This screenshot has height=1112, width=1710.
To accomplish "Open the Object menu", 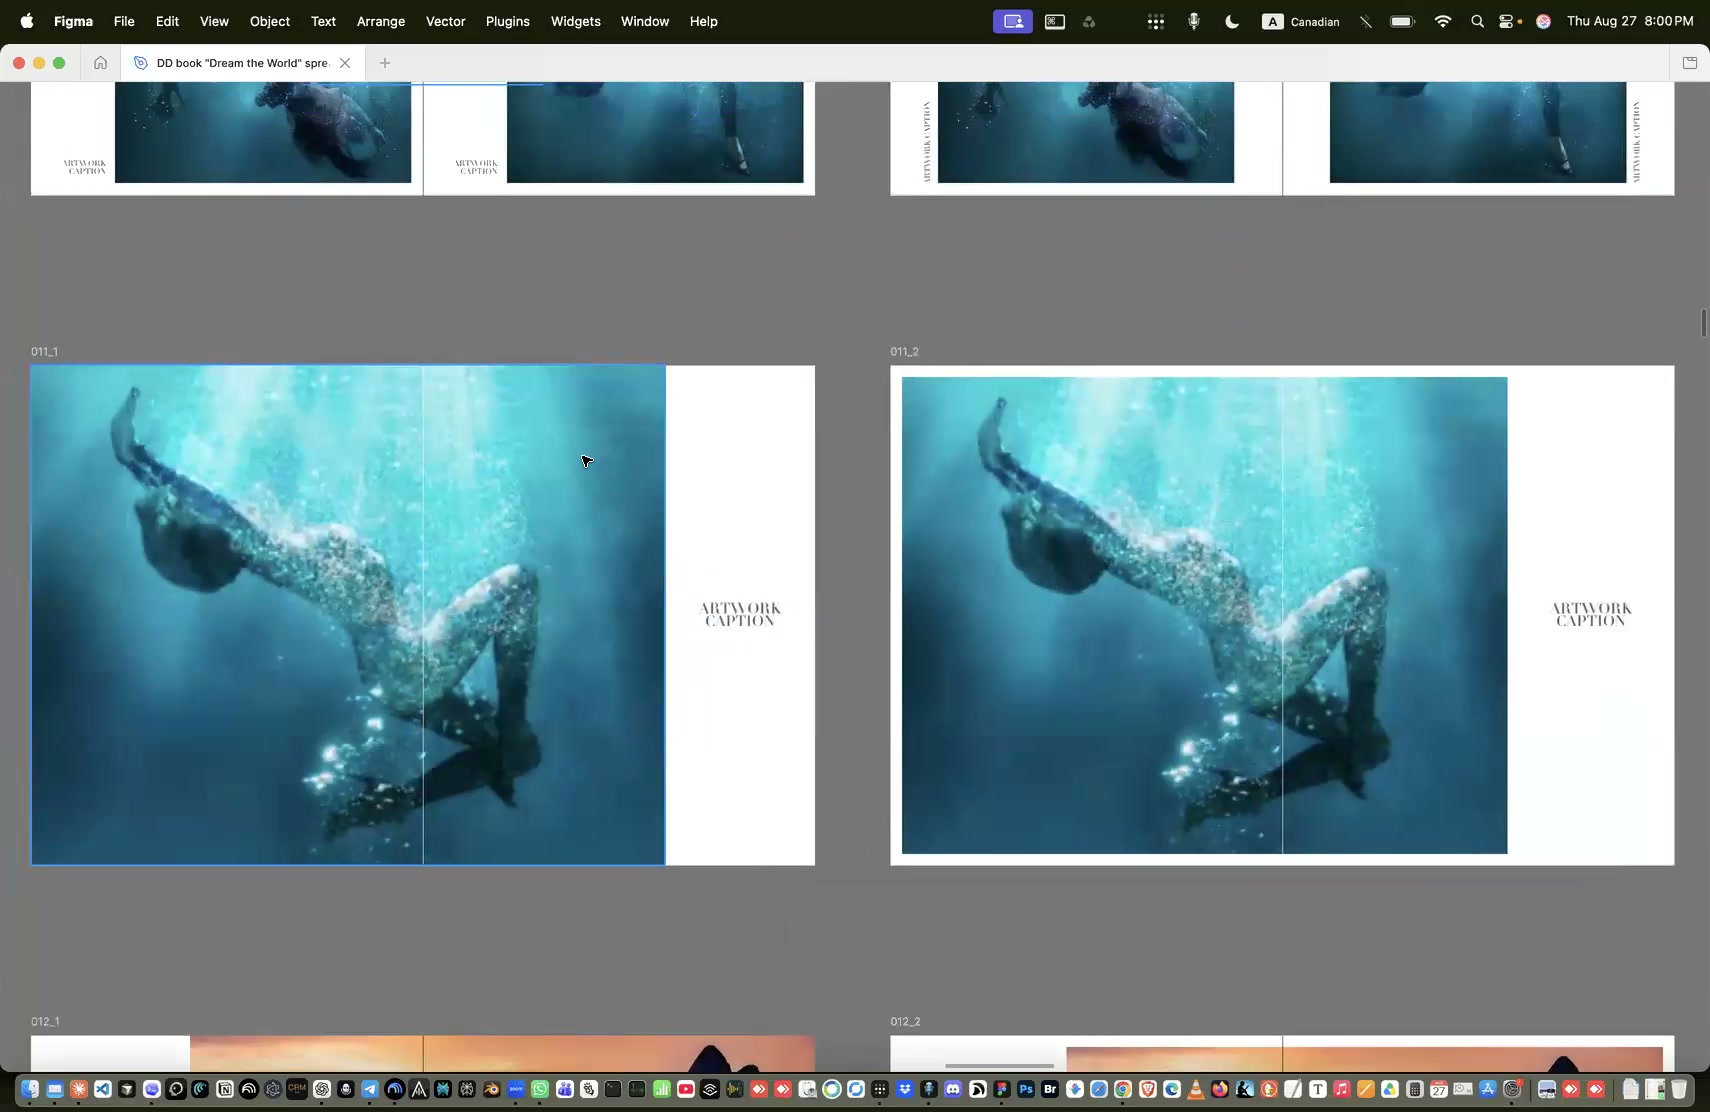I will click(x=270, y=21).
